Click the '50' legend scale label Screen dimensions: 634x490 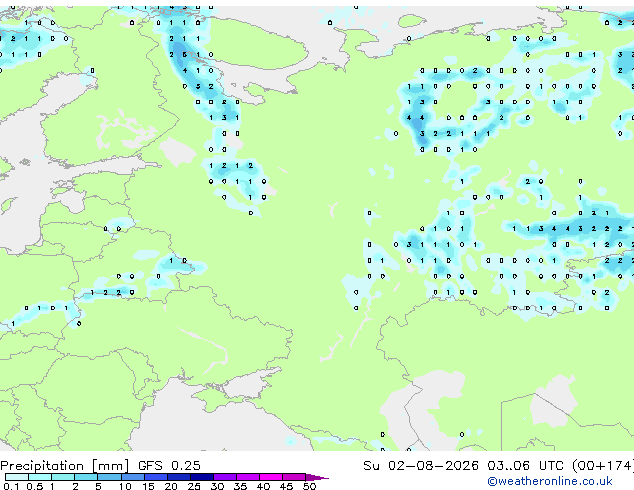click(309, 486)
